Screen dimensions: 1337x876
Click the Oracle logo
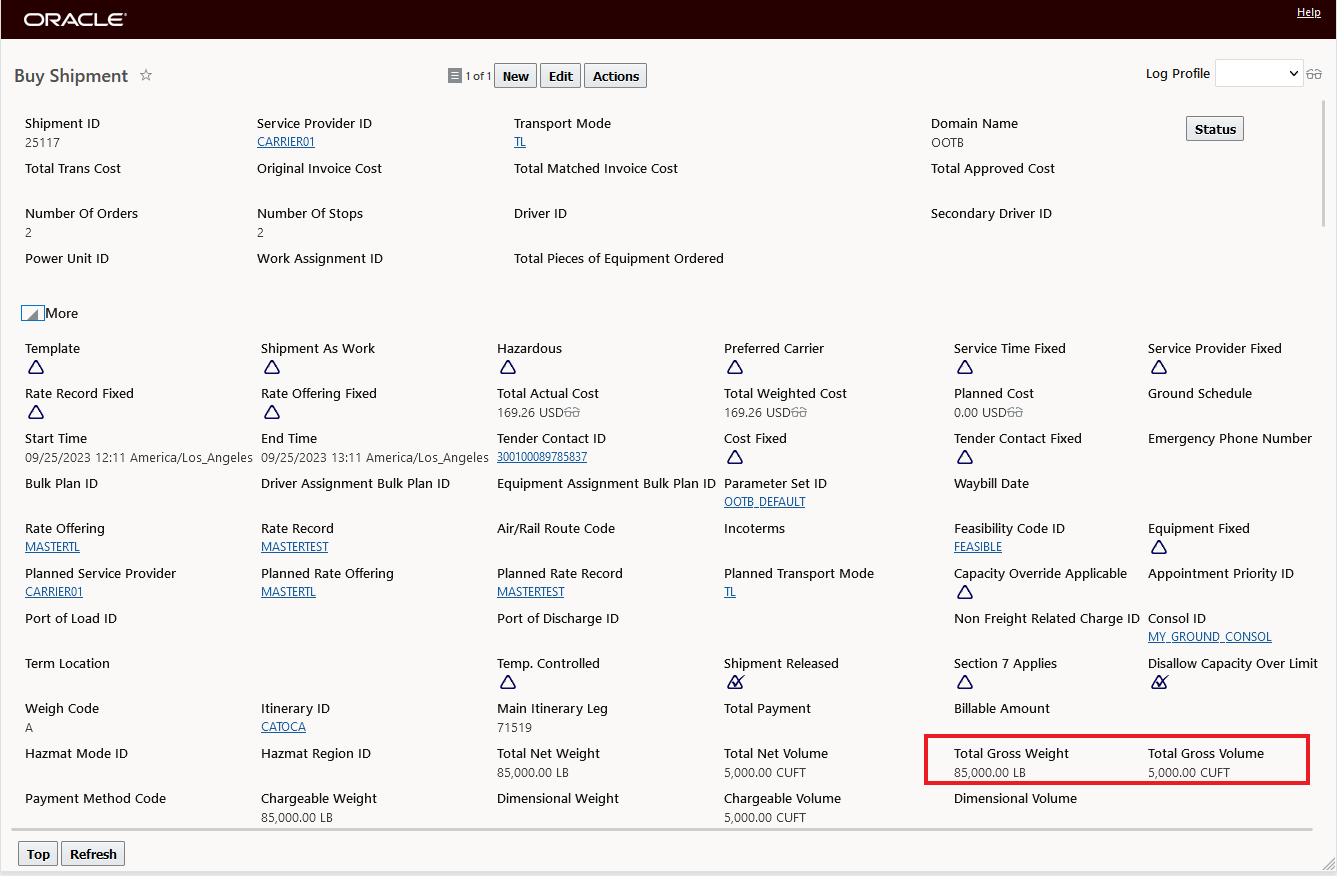coord(75,19)
